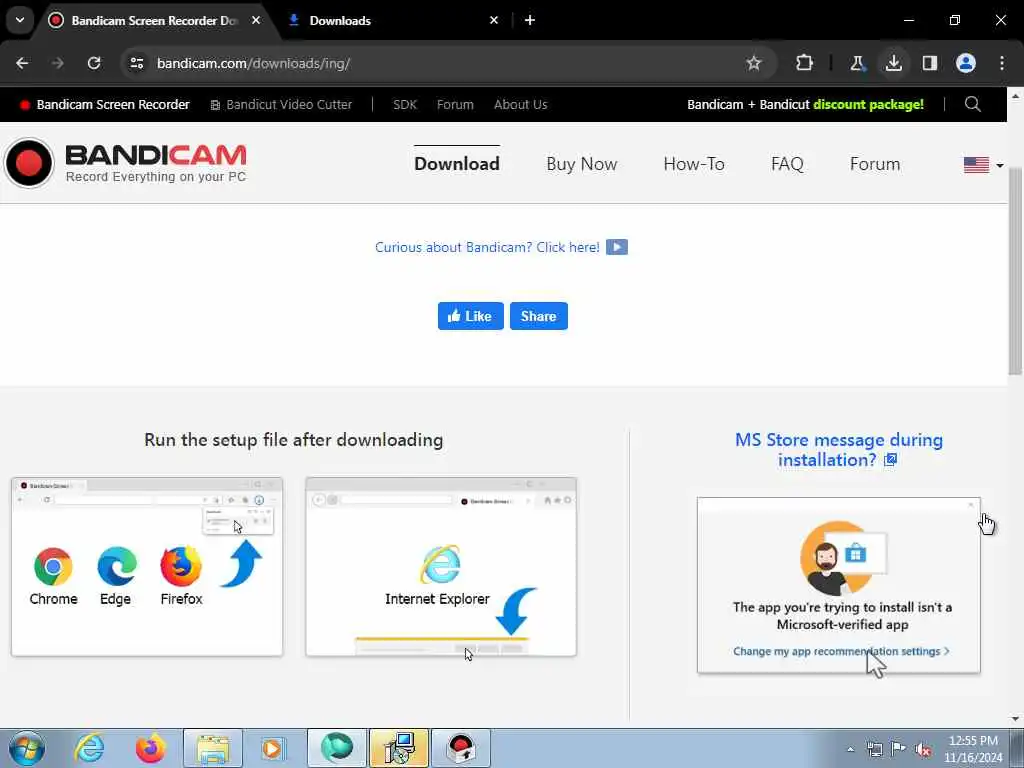Close the Bandicam Screen Recorder tab
This screenshot has width=1024, height=768.
(x=256, y=20)
